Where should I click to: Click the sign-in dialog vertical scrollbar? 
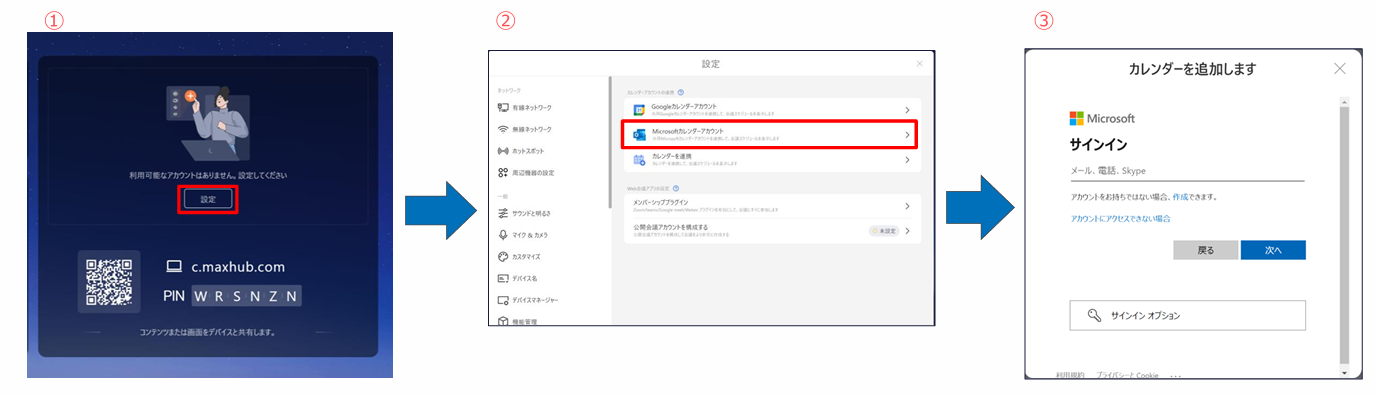point(1344,236)
